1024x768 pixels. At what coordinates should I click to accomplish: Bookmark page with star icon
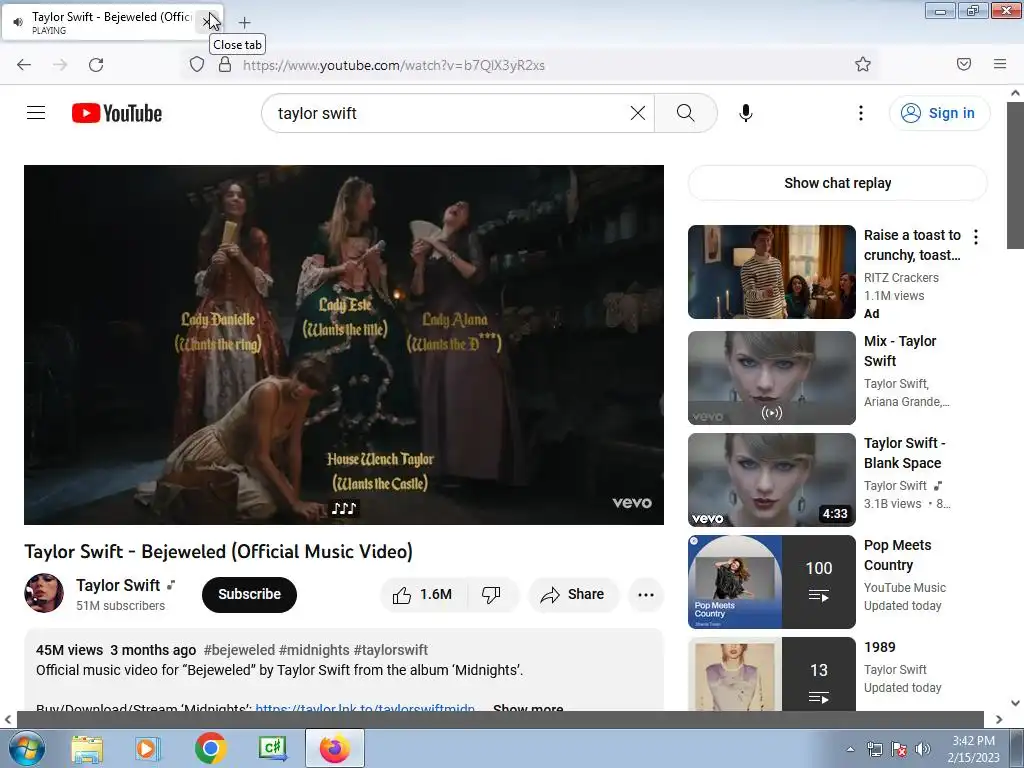[863, 64]
